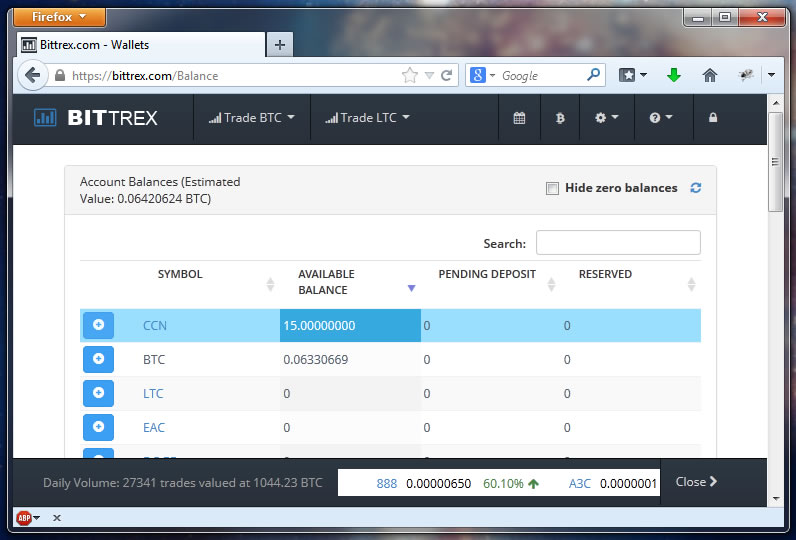The image size is (796, 540).
Task: Click the scrollbar down arrow
Action: pyautogui.click(x=775, y=499)
